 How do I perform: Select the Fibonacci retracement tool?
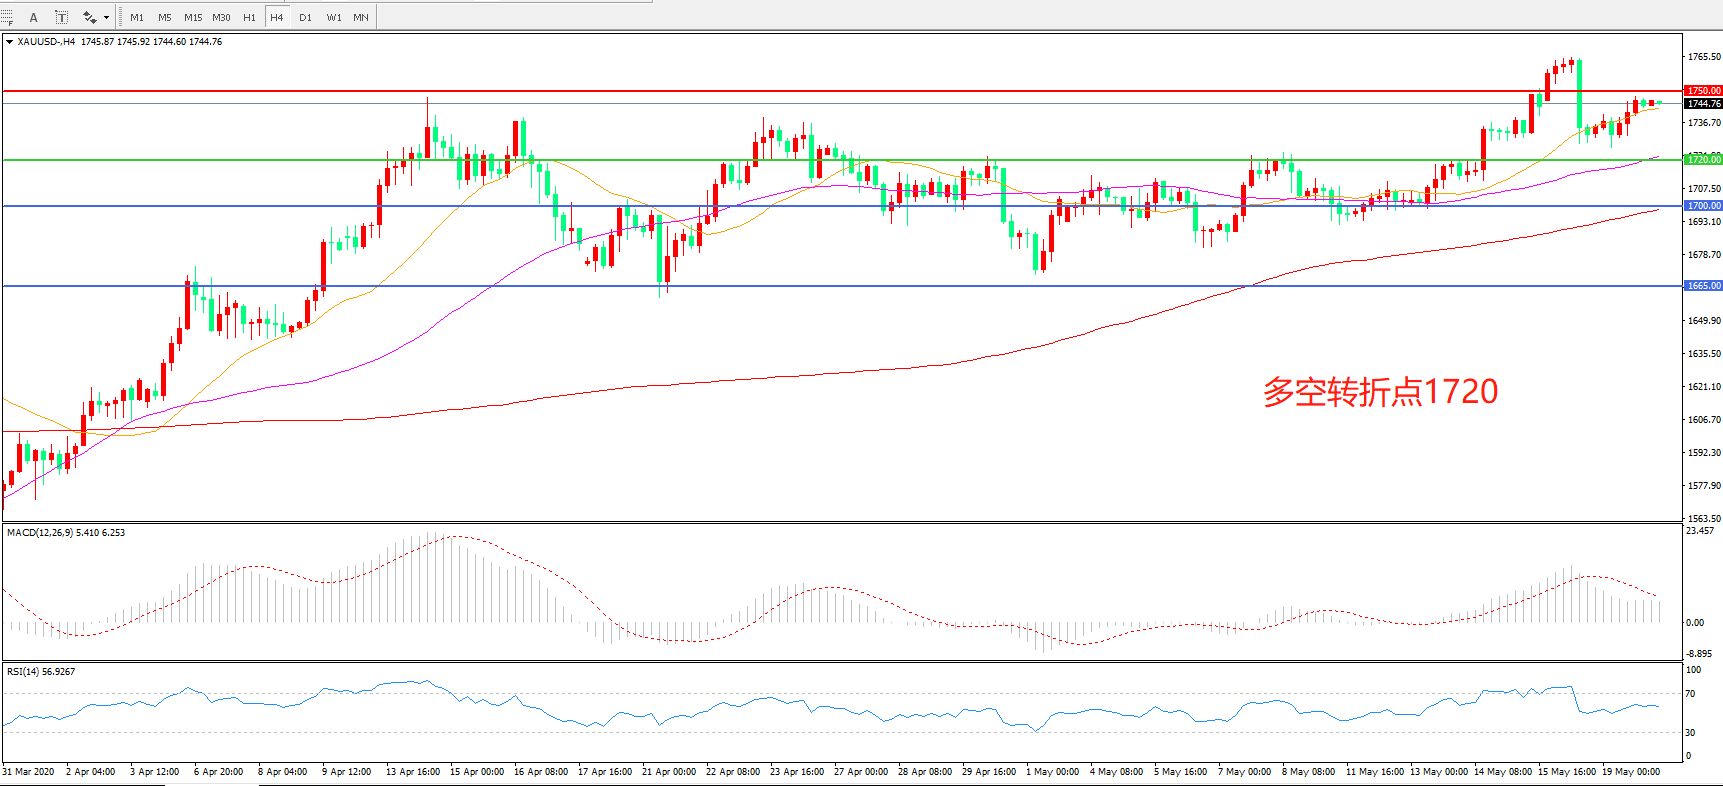(8, 17)
